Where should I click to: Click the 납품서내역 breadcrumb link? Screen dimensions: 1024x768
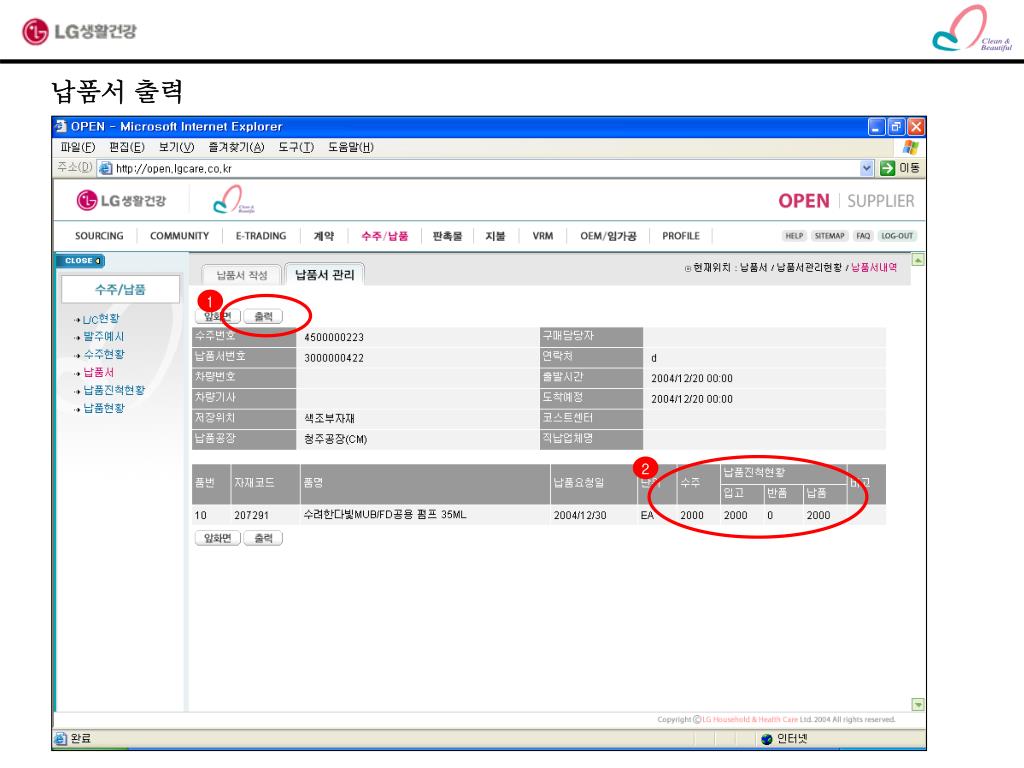[x=874, y=267]
